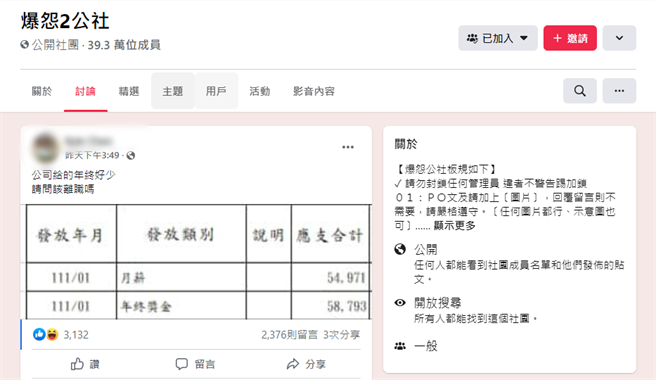The height and width of the screenshot is (380, 656).
Task: Open the 2,376則留言 comments count
Action: pos(290,335)
